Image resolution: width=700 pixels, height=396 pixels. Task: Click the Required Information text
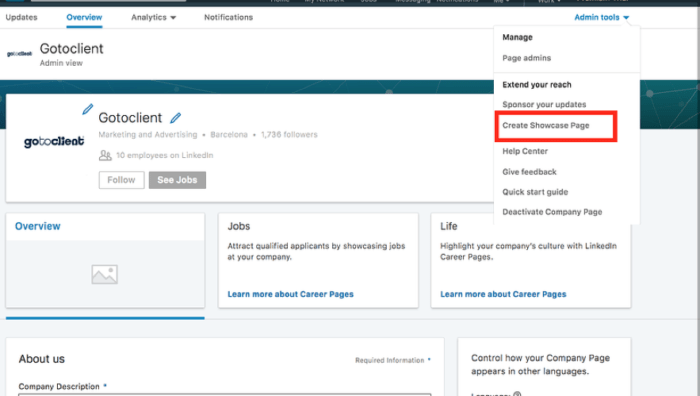click(390, 360)
